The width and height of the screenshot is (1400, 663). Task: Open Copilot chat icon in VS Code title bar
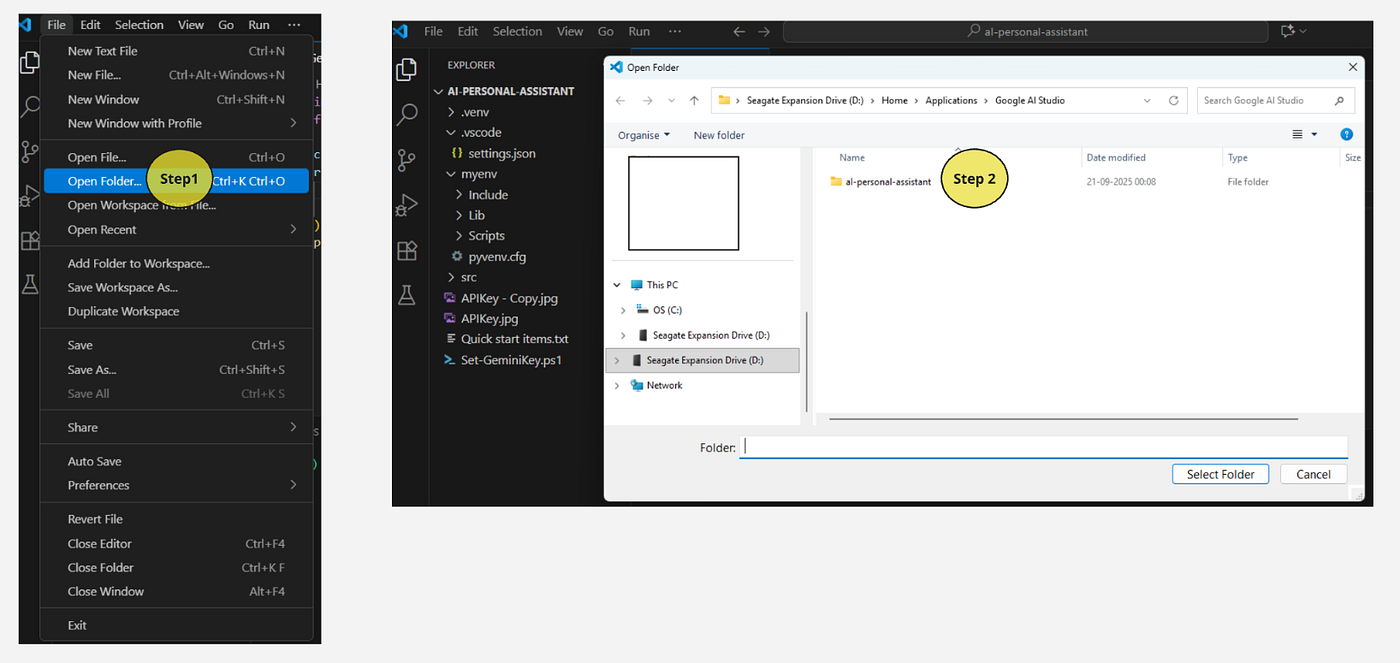pos(1288,31)
